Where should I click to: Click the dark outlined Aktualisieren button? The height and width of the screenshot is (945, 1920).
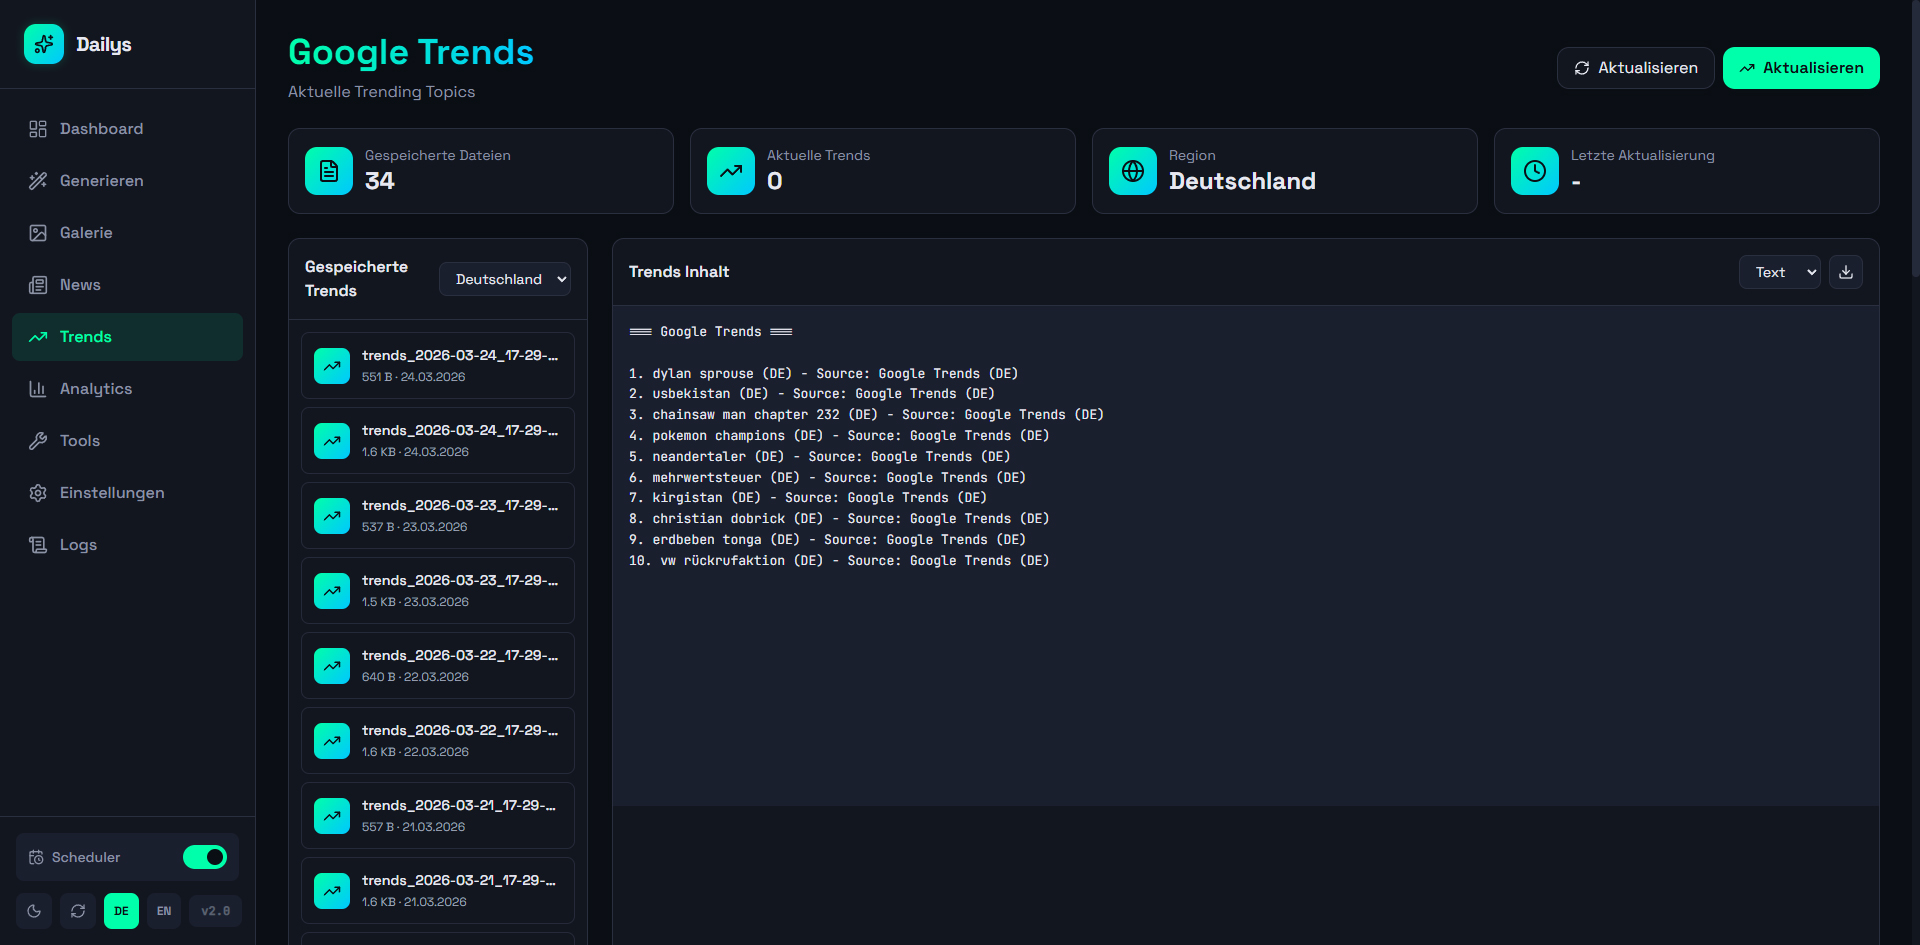(x=1635, y=68)
